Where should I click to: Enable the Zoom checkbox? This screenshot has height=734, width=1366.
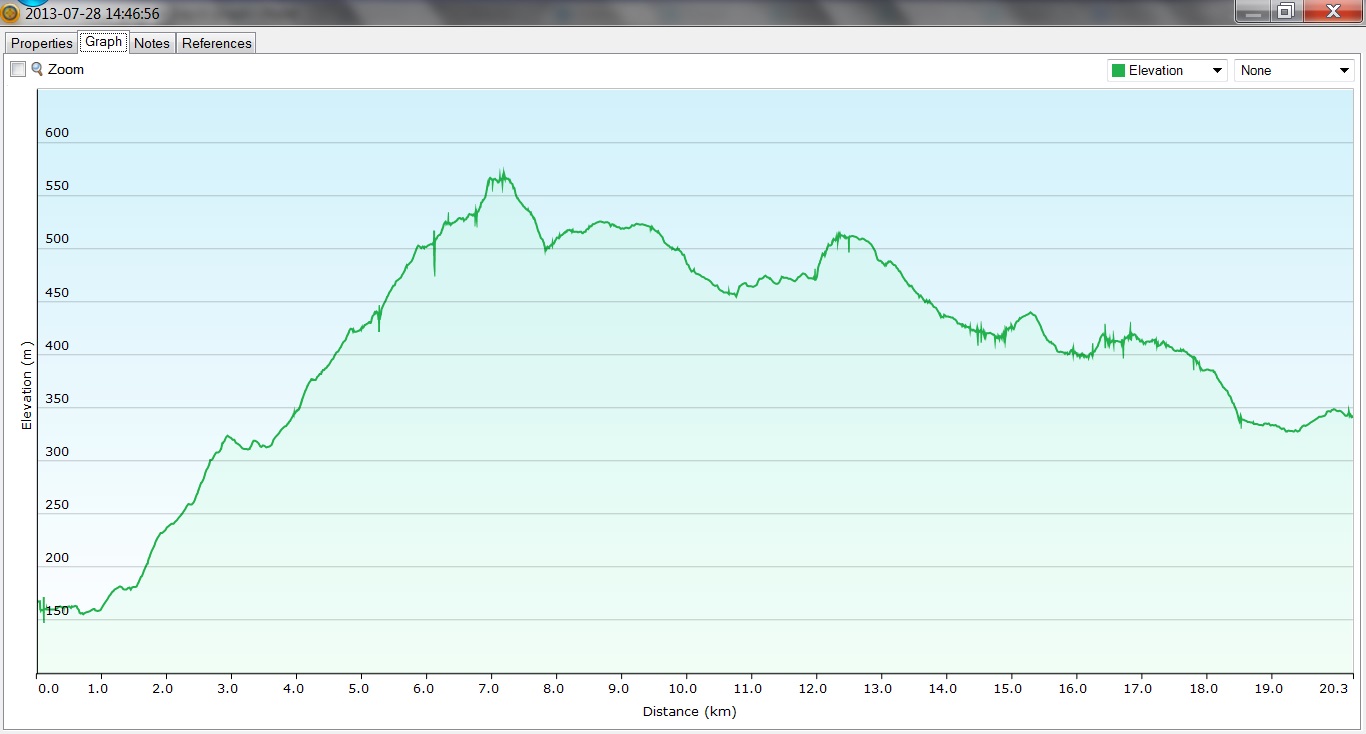tap(18, 69)
